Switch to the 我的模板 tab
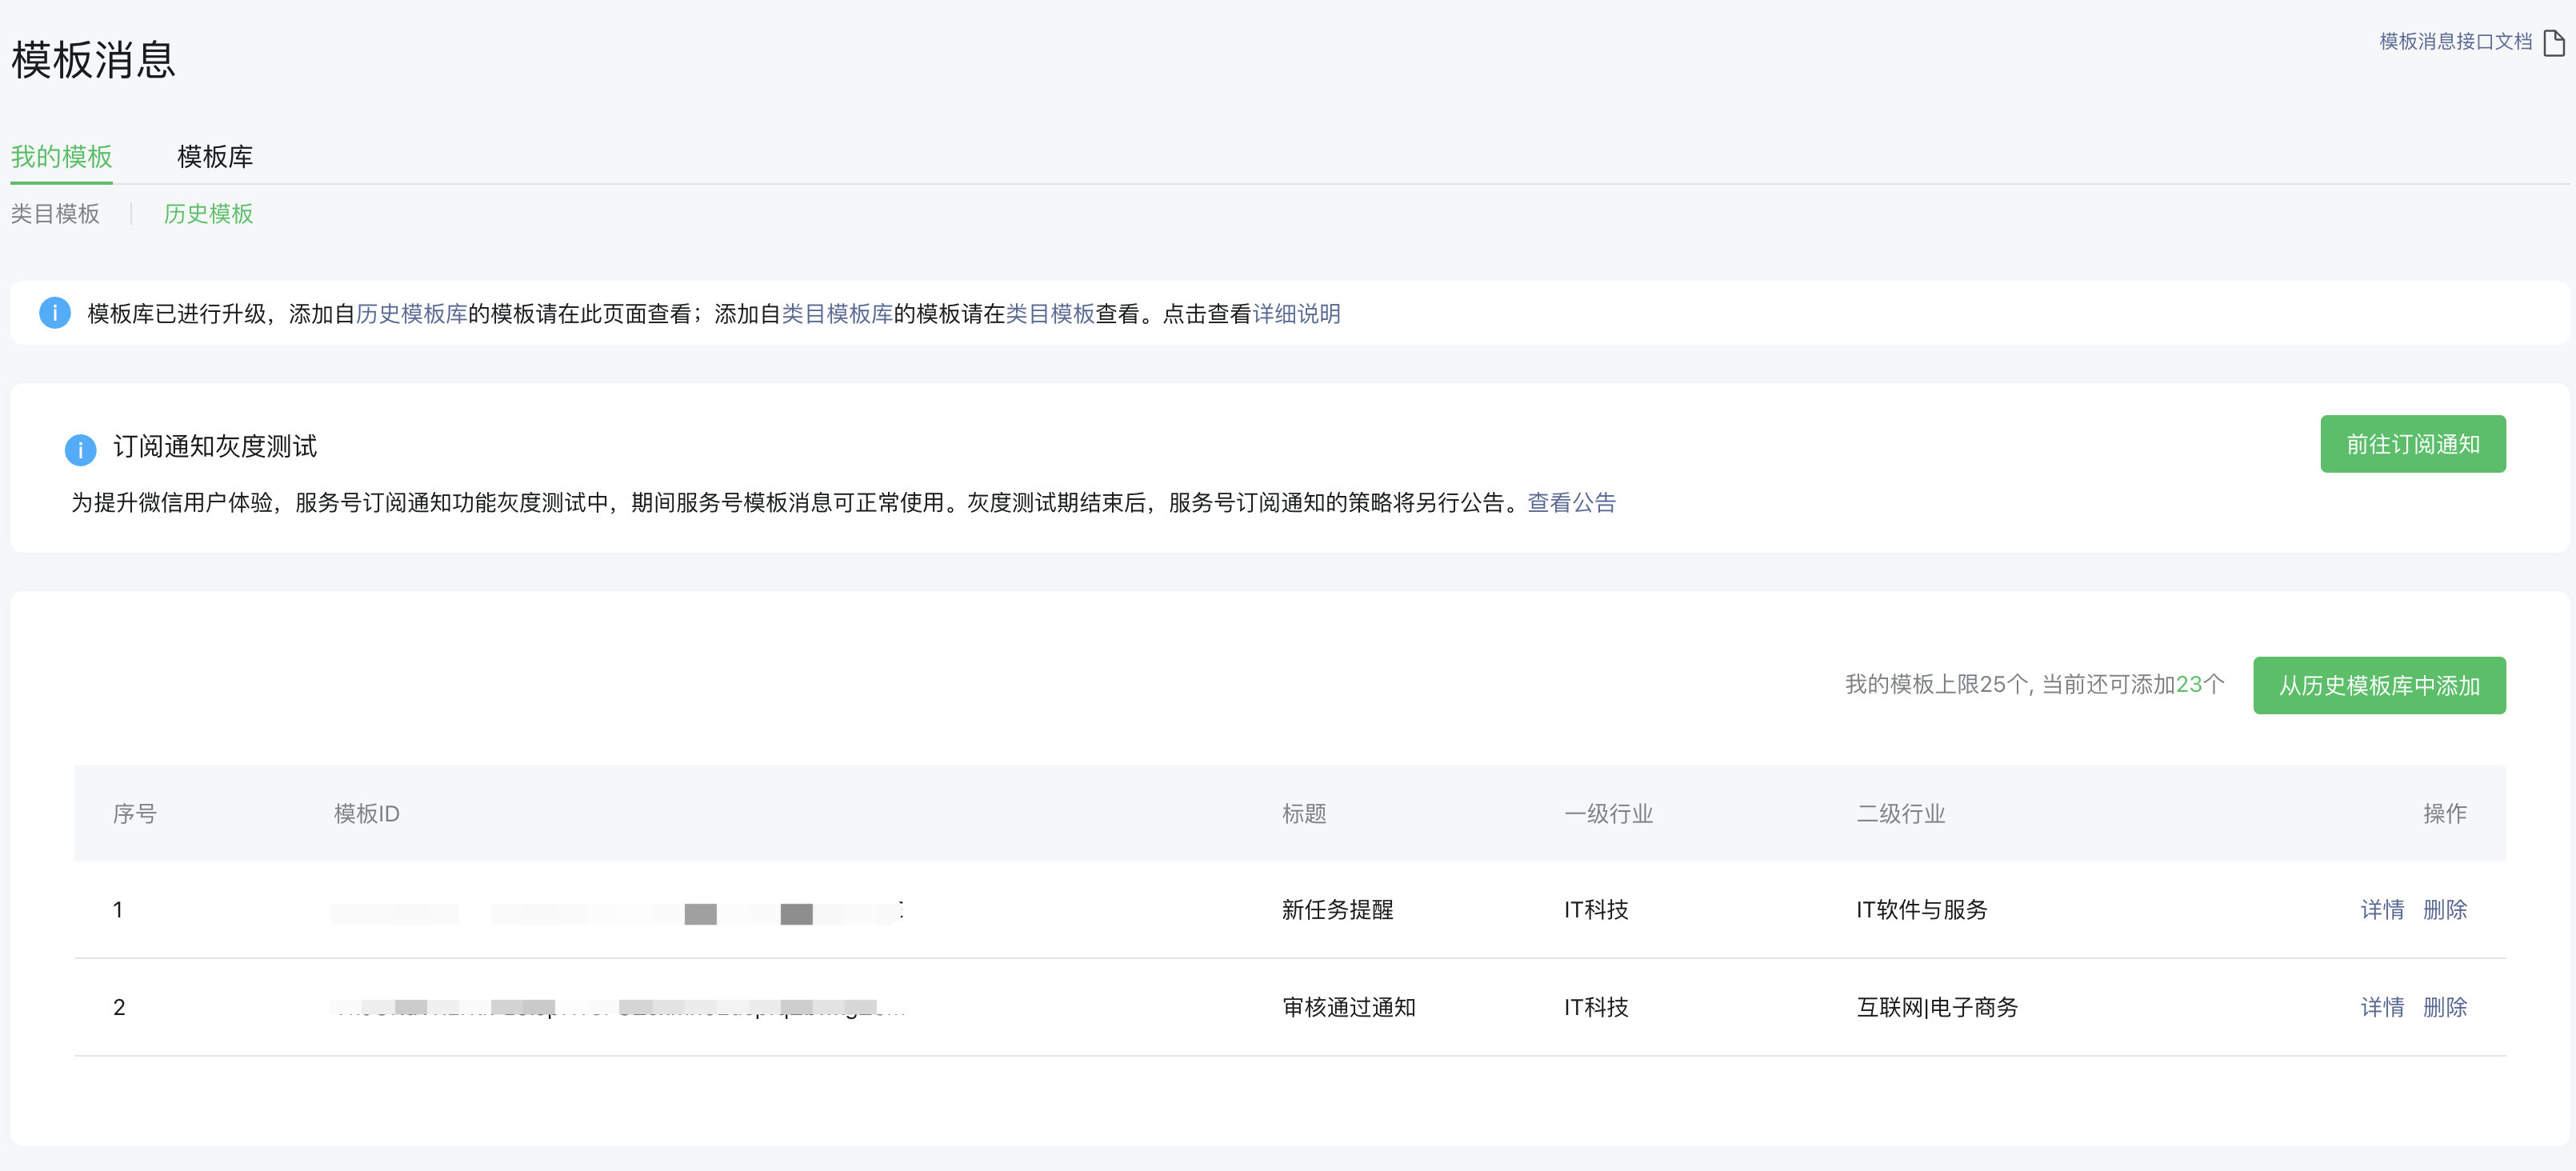Image resolution: width=2576 pixels, height=1171 pixels. pyautogui.click(x=61, y=156)
